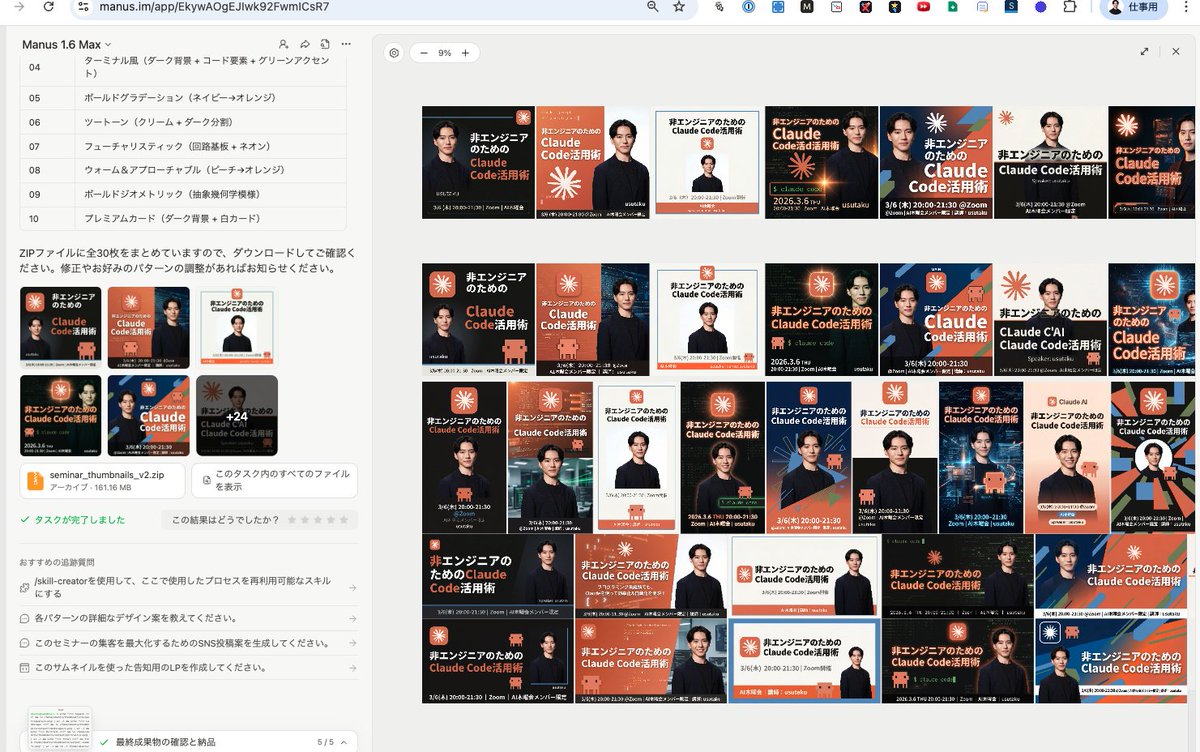Click the share arrow icon in Manus header
Image resolution: width=1200 pixels, height=752 pixels.
[304, 45]
